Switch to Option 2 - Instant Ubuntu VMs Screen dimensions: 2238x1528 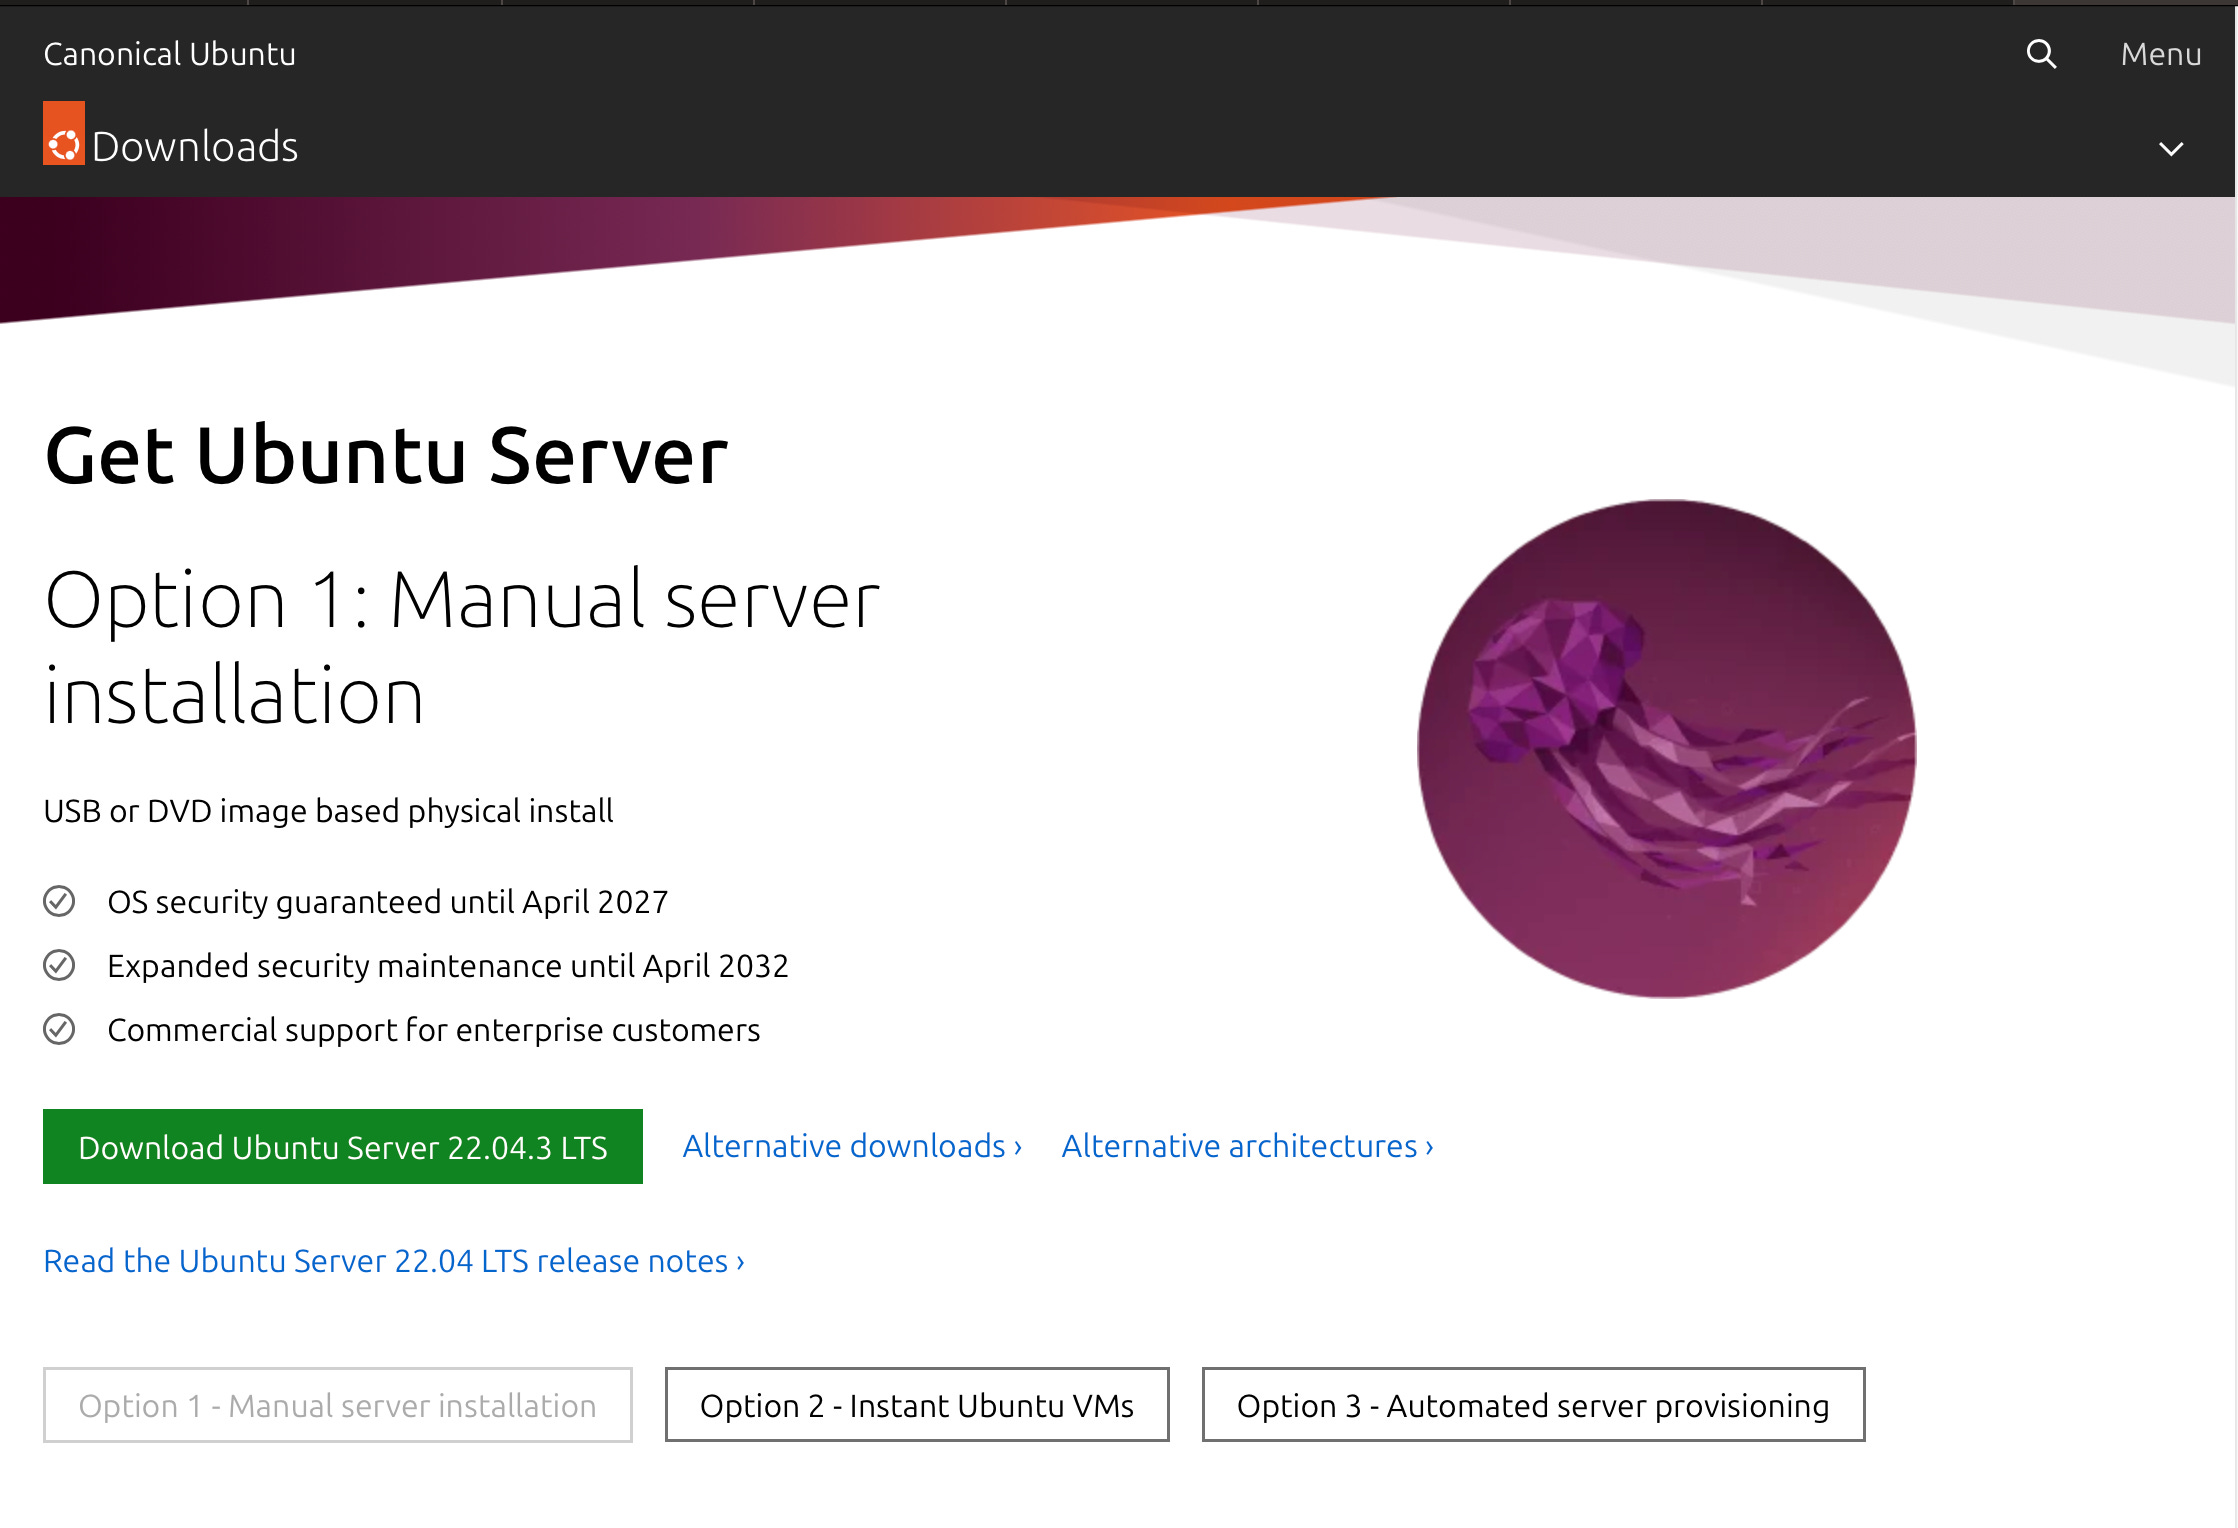point(917,1405)
